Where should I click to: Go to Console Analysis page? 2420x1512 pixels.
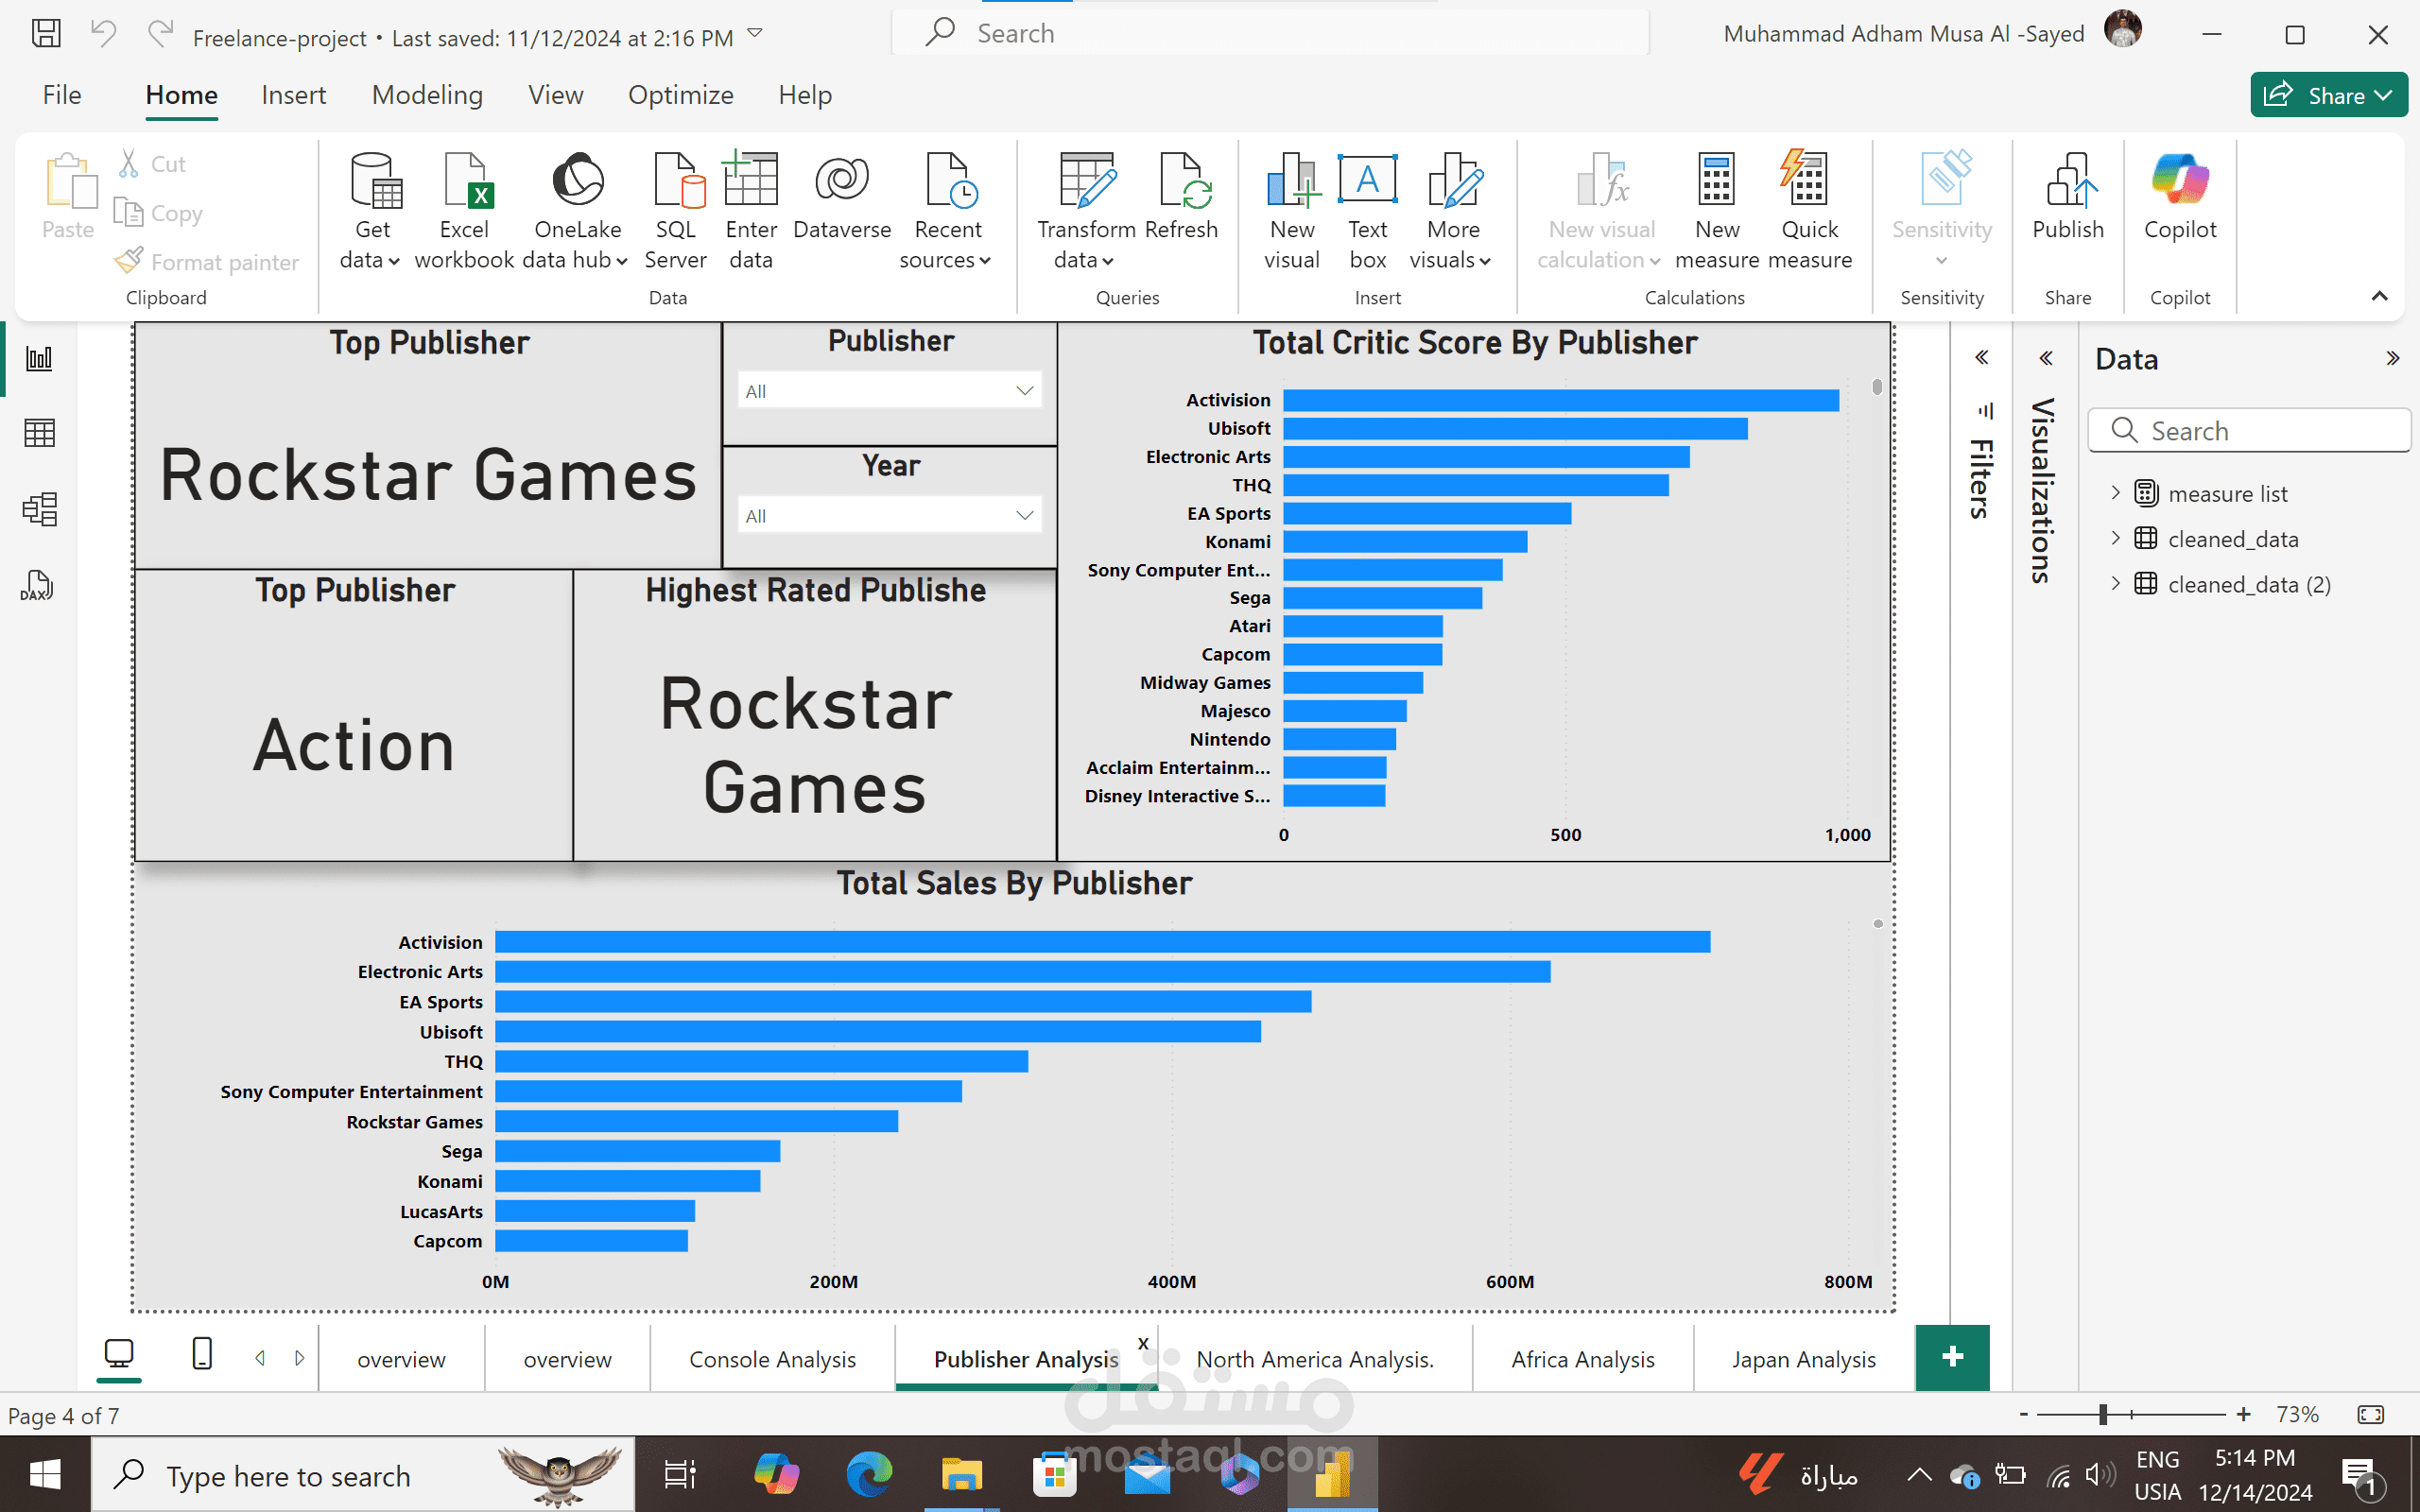click(772, 1359)
